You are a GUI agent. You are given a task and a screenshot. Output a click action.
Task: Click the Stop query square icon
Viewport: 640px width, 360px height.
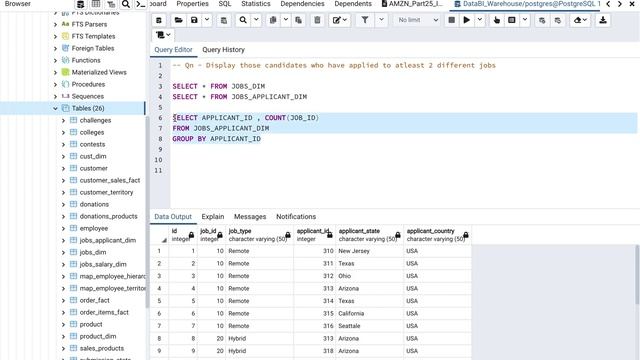(451, 20)
